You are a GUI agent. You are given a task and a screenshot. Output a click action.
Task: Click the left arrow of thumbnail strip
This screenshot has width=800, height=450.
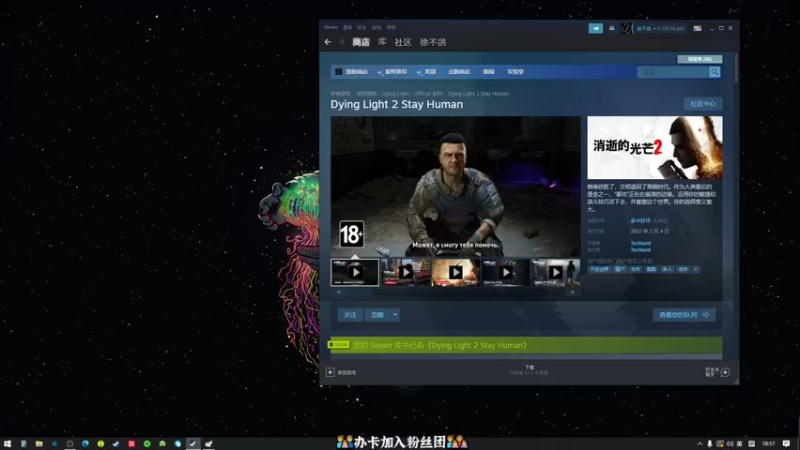(338, 292)
